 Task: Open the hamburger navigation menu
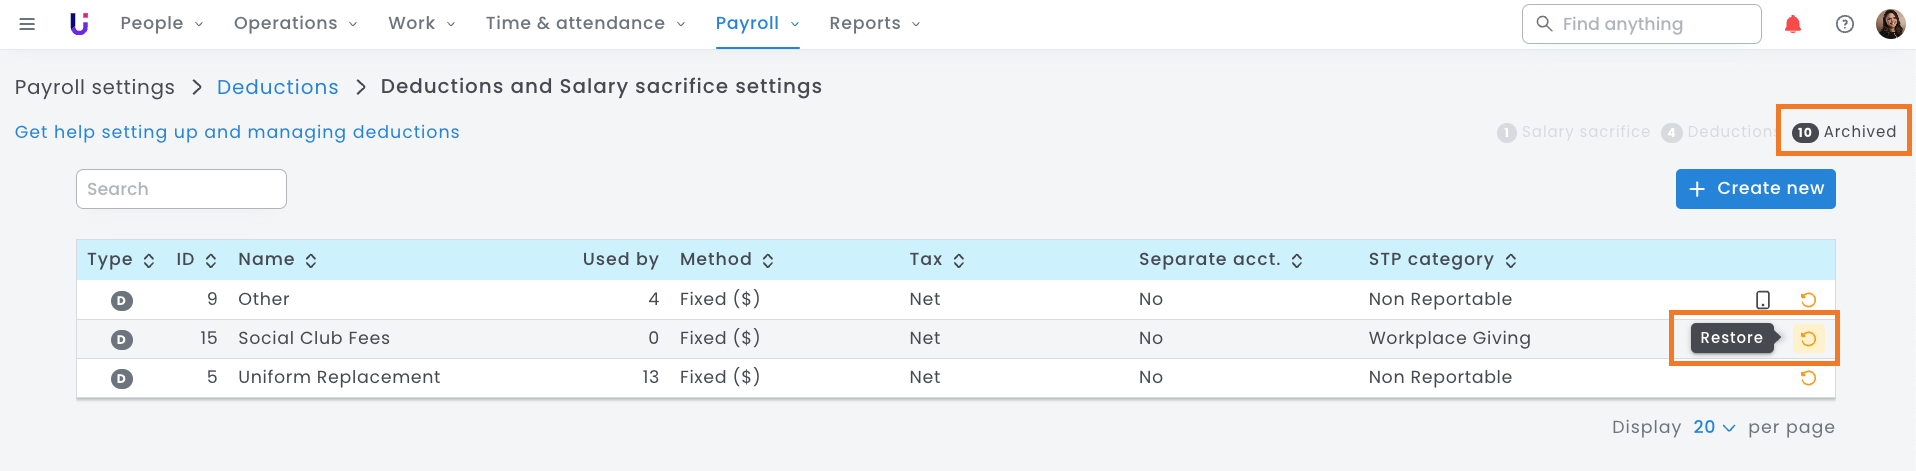click(x=27, y=24)
